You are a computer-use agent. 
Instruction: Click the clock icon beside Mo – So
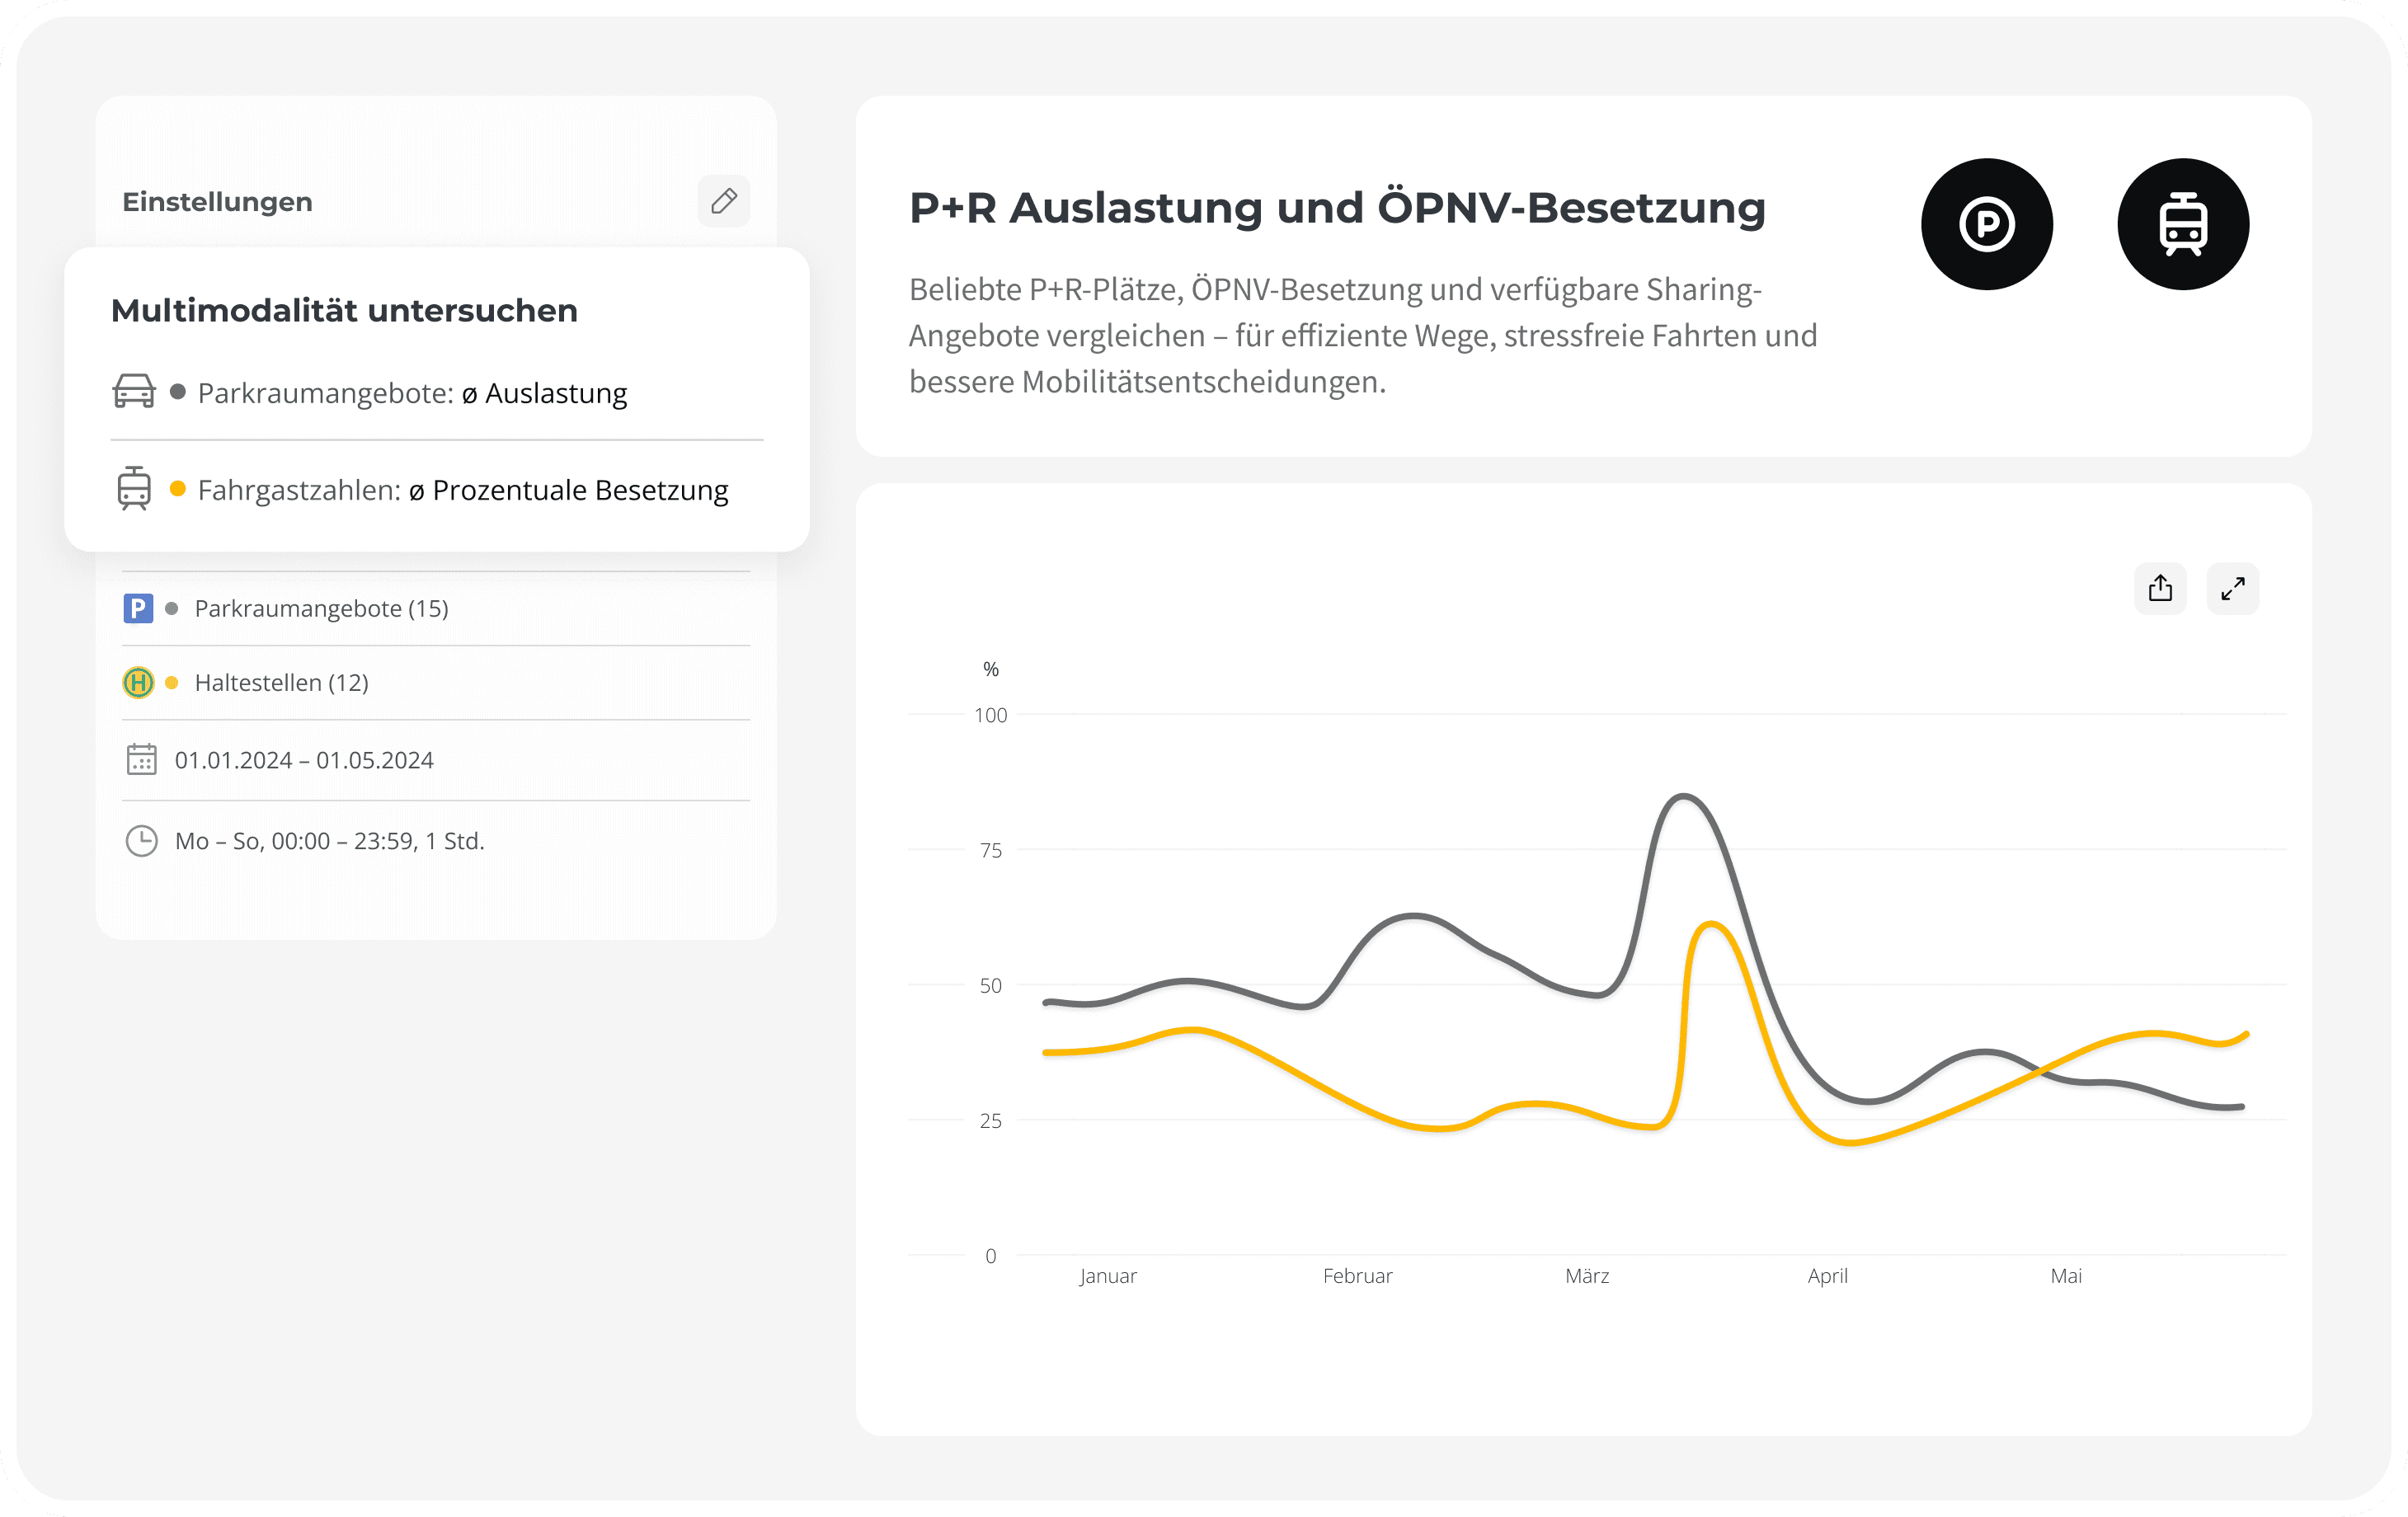click(141, 840)
